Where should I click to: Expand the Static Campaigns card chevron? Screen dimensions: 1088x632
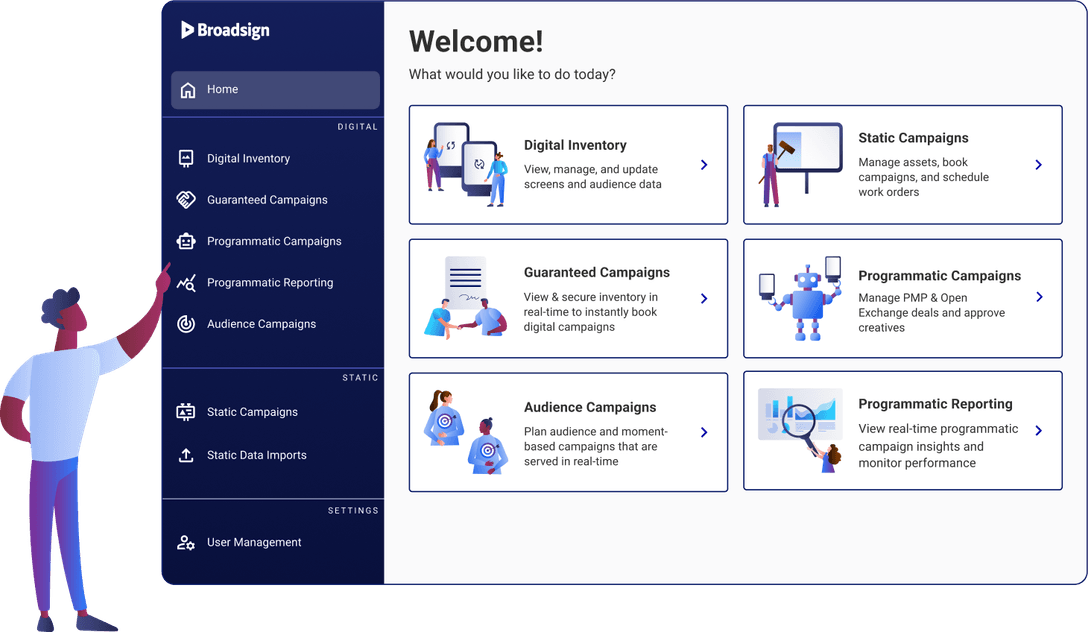pos(1038,164)
